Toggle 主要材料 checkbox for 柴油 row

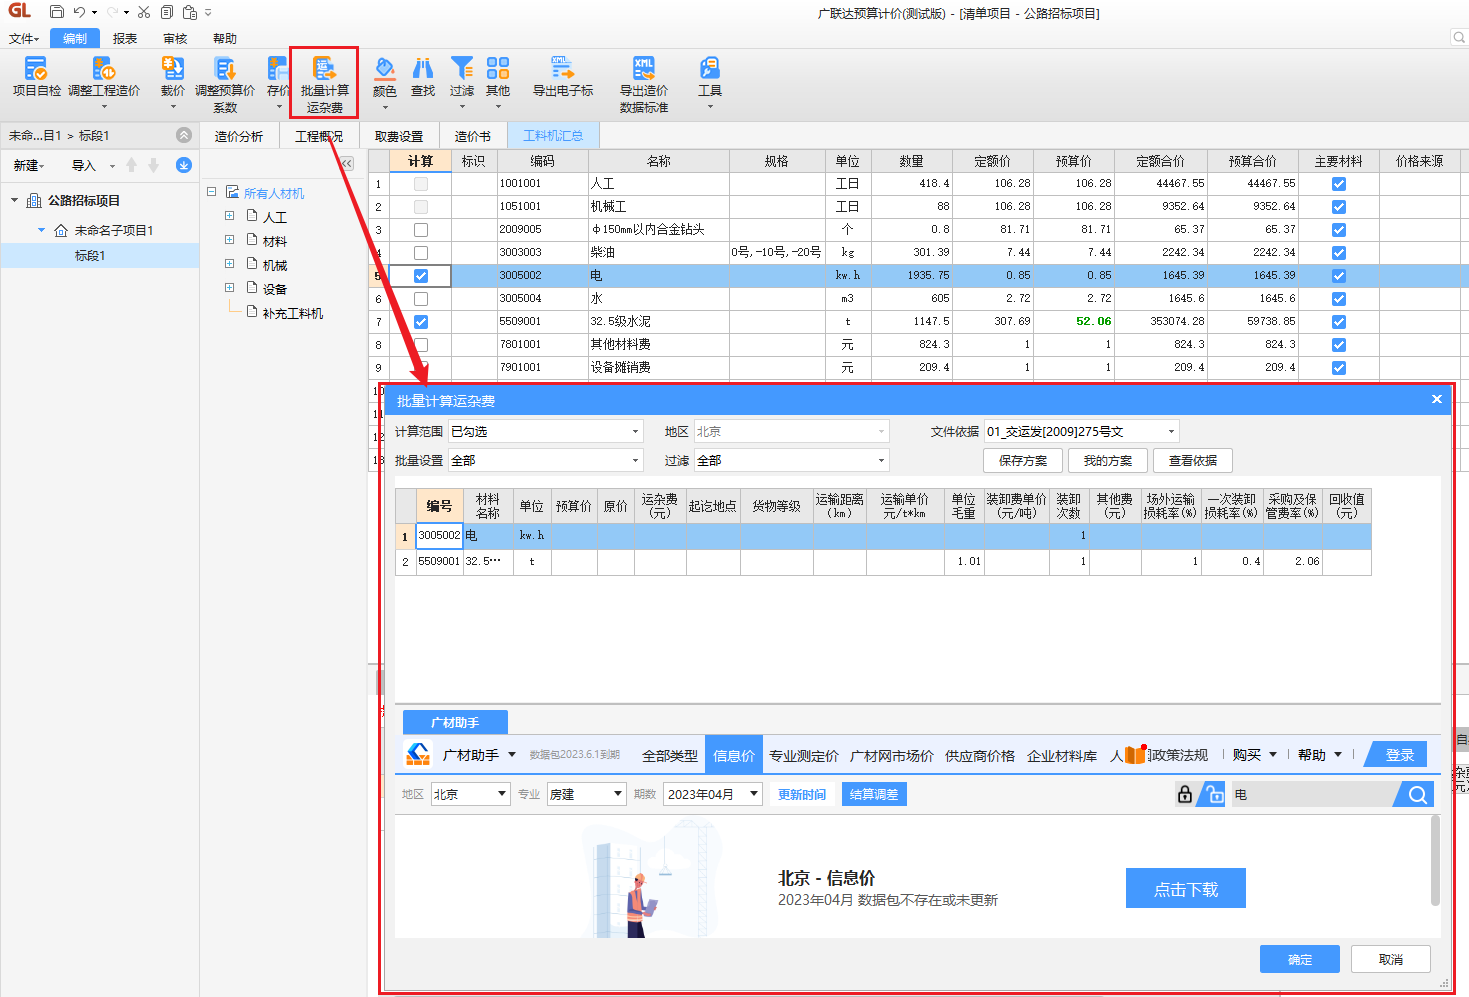(x=1339, y=253)
